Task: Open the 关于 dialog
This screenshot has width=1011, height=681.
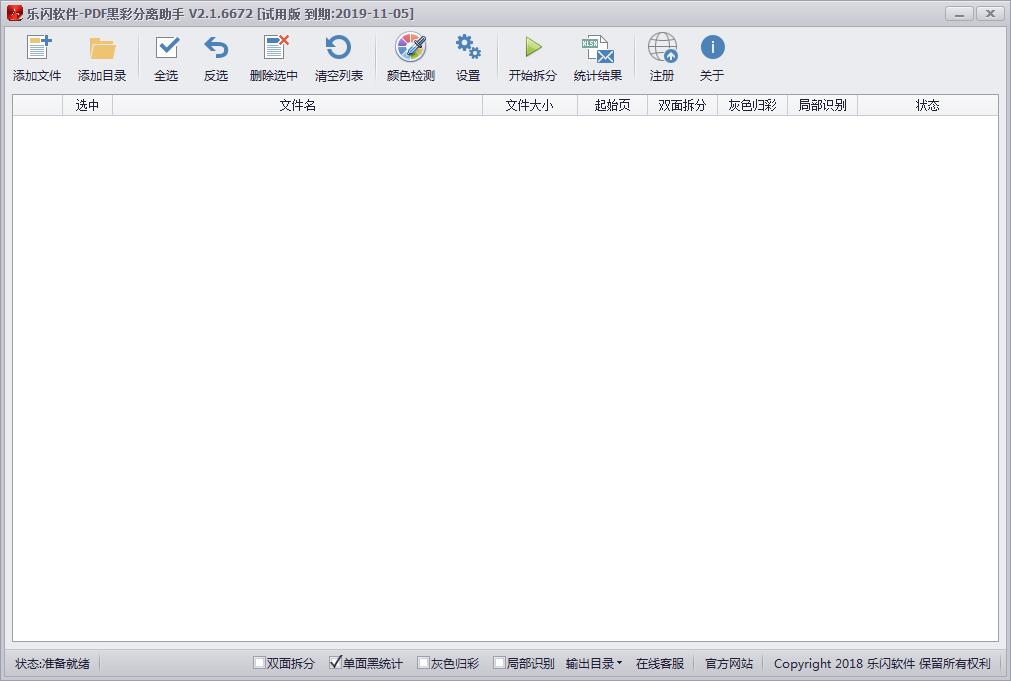Action: 711,56
